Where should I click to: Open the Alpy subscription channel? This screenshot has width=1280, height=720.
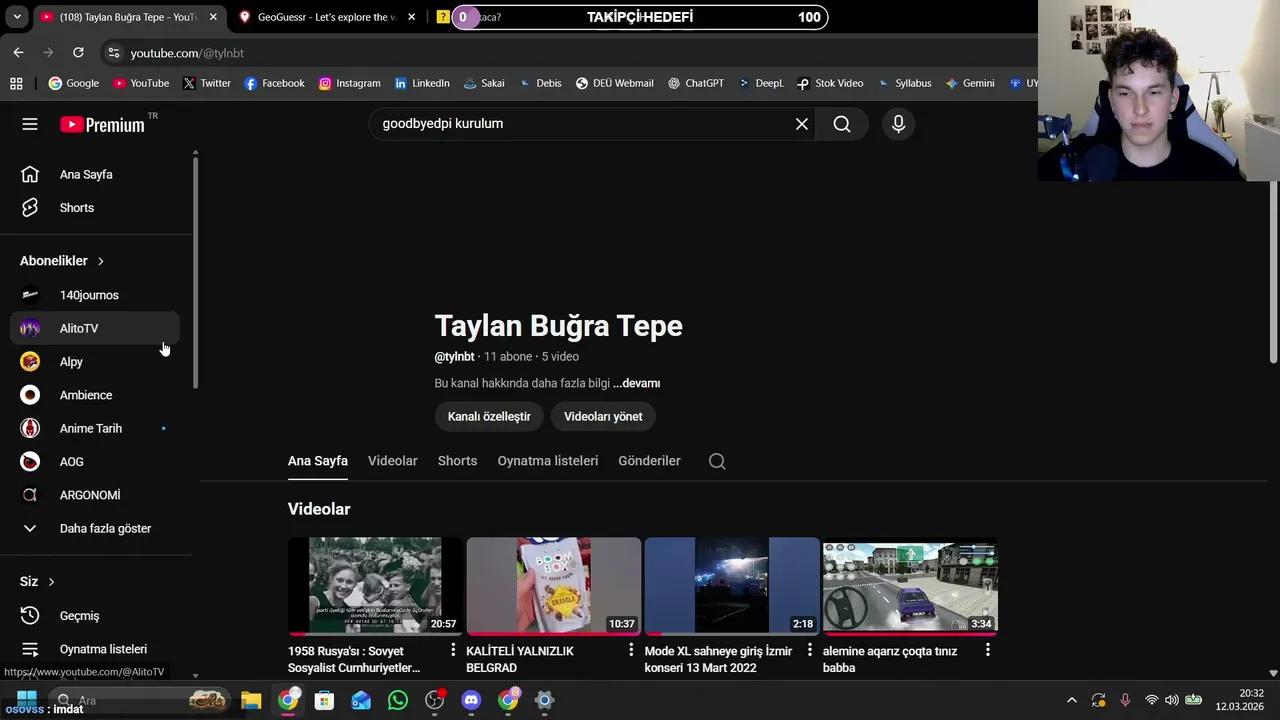96,361
